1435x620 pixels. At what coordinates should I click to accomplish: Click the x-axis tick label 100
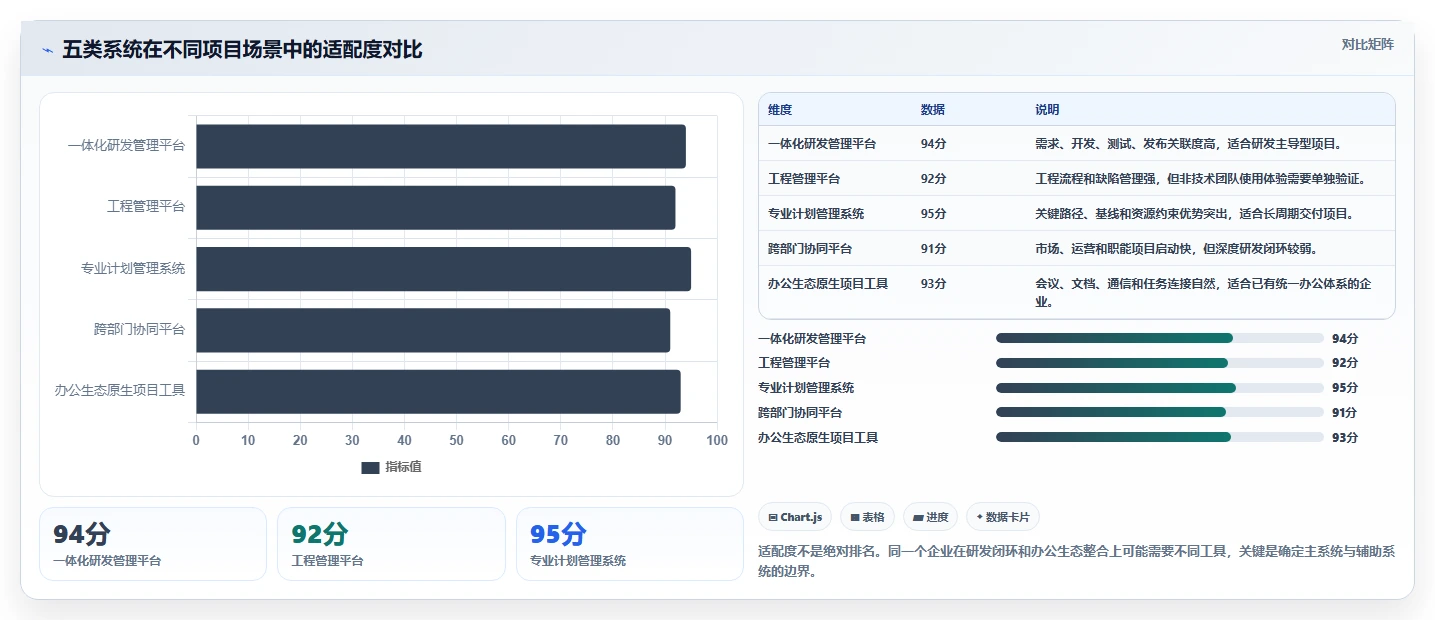pyautogui.click(x=717, y=440)
